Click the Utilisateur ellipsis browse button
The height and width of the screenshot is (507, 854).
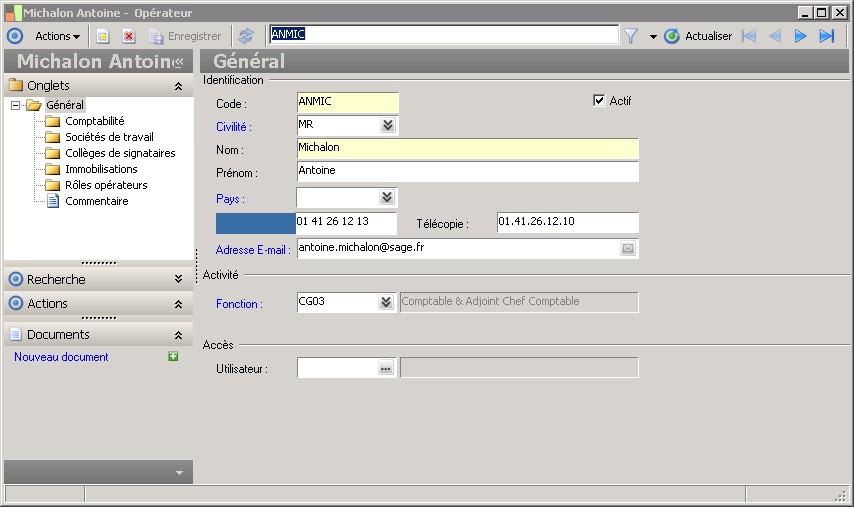pos(386,369)
